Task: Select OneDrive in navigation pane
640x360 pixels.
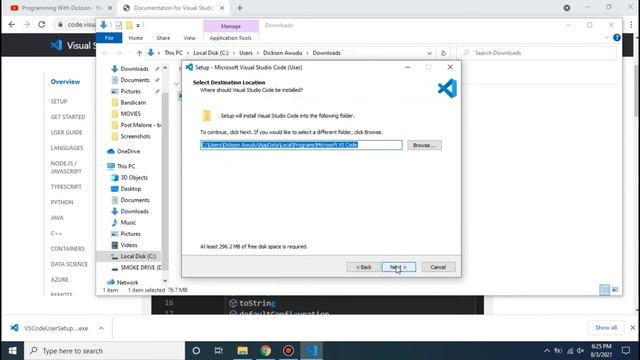Action: point(128,151)
